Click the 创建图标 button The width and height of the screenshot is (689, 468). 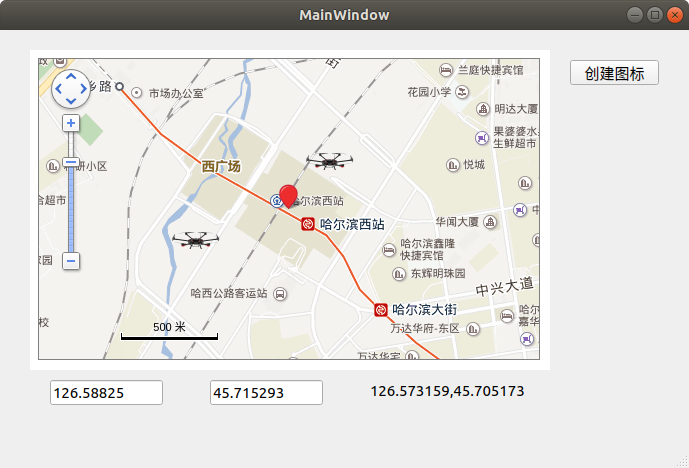(614, 73)
